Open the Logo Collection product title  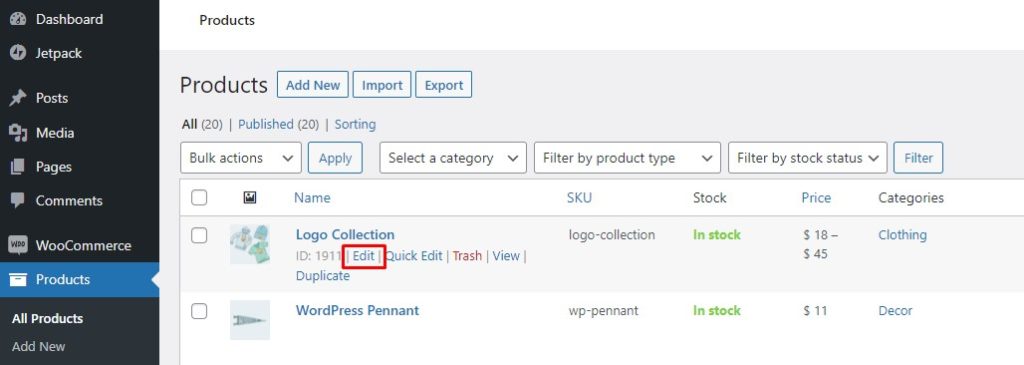click(x=345, y=234)
